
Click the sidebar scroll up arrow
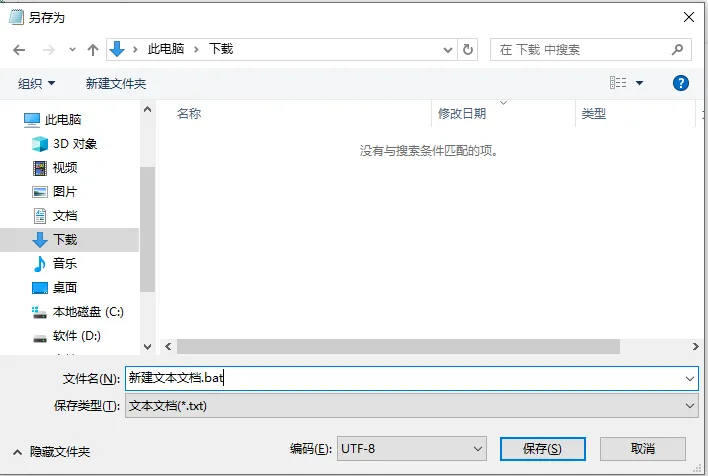(147, 109)
